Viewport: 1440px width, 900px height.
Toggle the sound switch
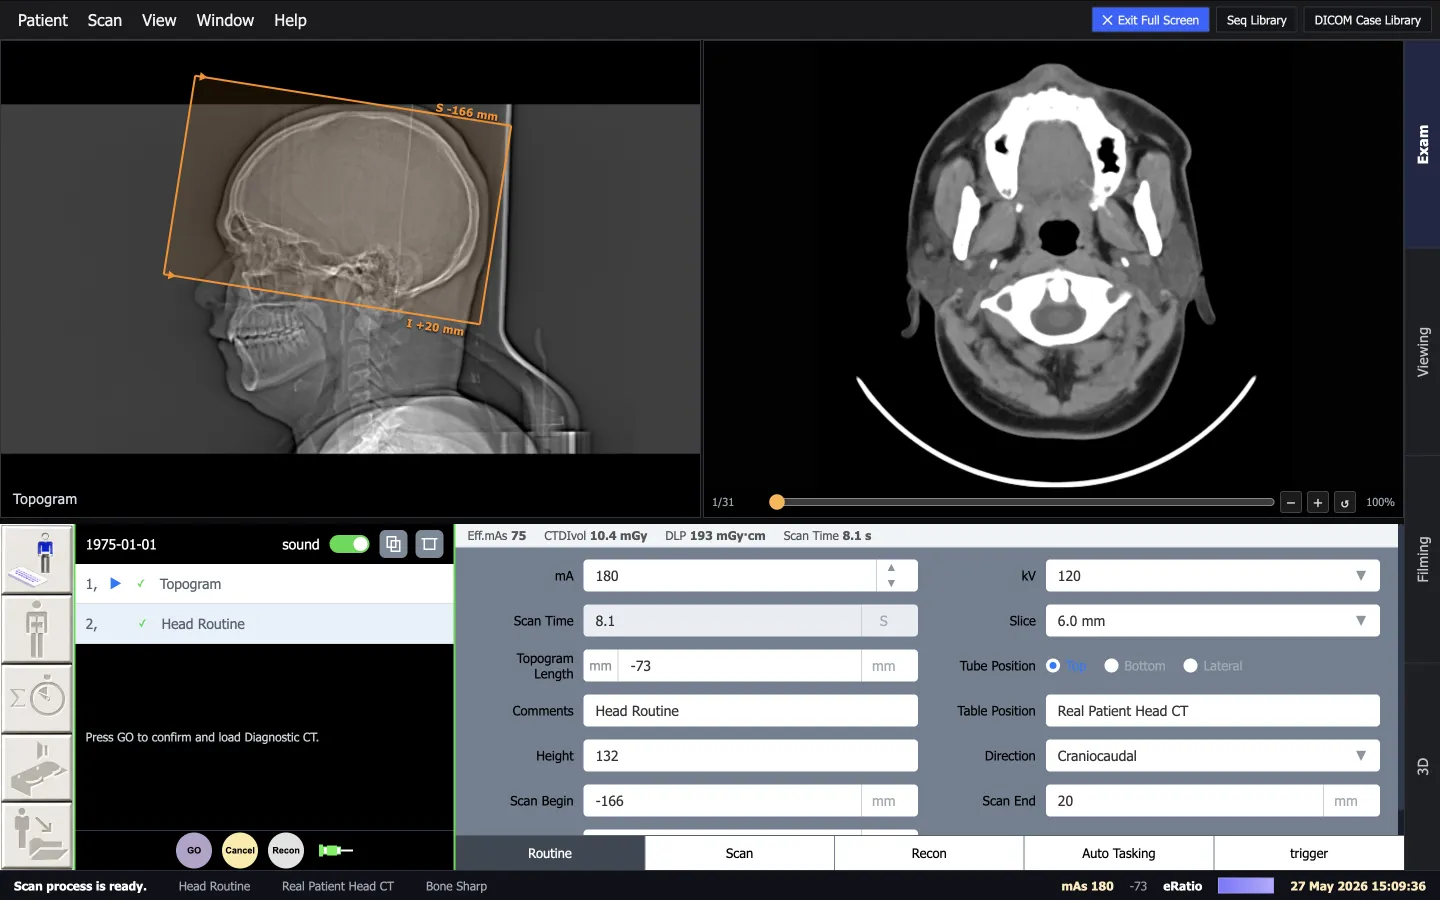point(349,544)
